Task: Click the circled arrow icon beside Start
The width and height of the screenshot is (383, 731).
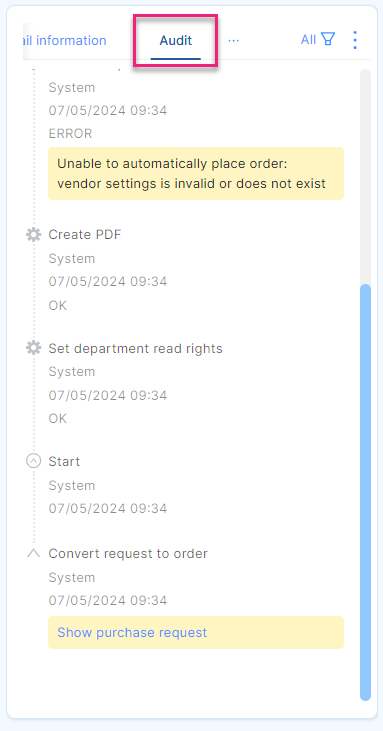Action: pyautogui.click(x=33, y=462)
